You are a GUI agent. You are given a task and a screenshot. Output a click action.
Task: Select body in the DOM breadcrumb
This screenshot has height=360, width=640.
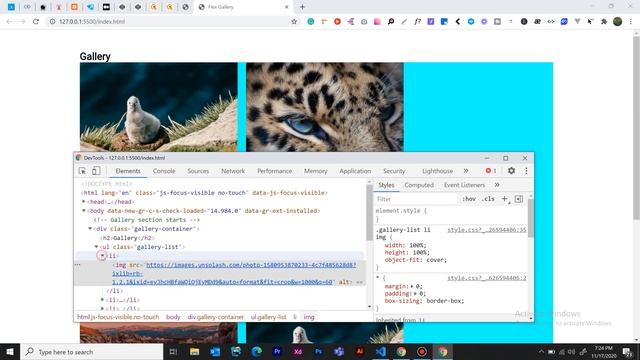(x=173, y=317)
